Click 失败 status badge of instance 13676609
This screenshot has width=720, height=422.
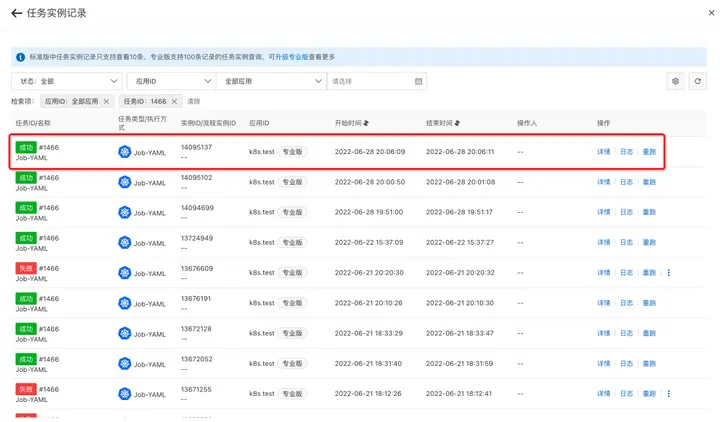[26, 268]
